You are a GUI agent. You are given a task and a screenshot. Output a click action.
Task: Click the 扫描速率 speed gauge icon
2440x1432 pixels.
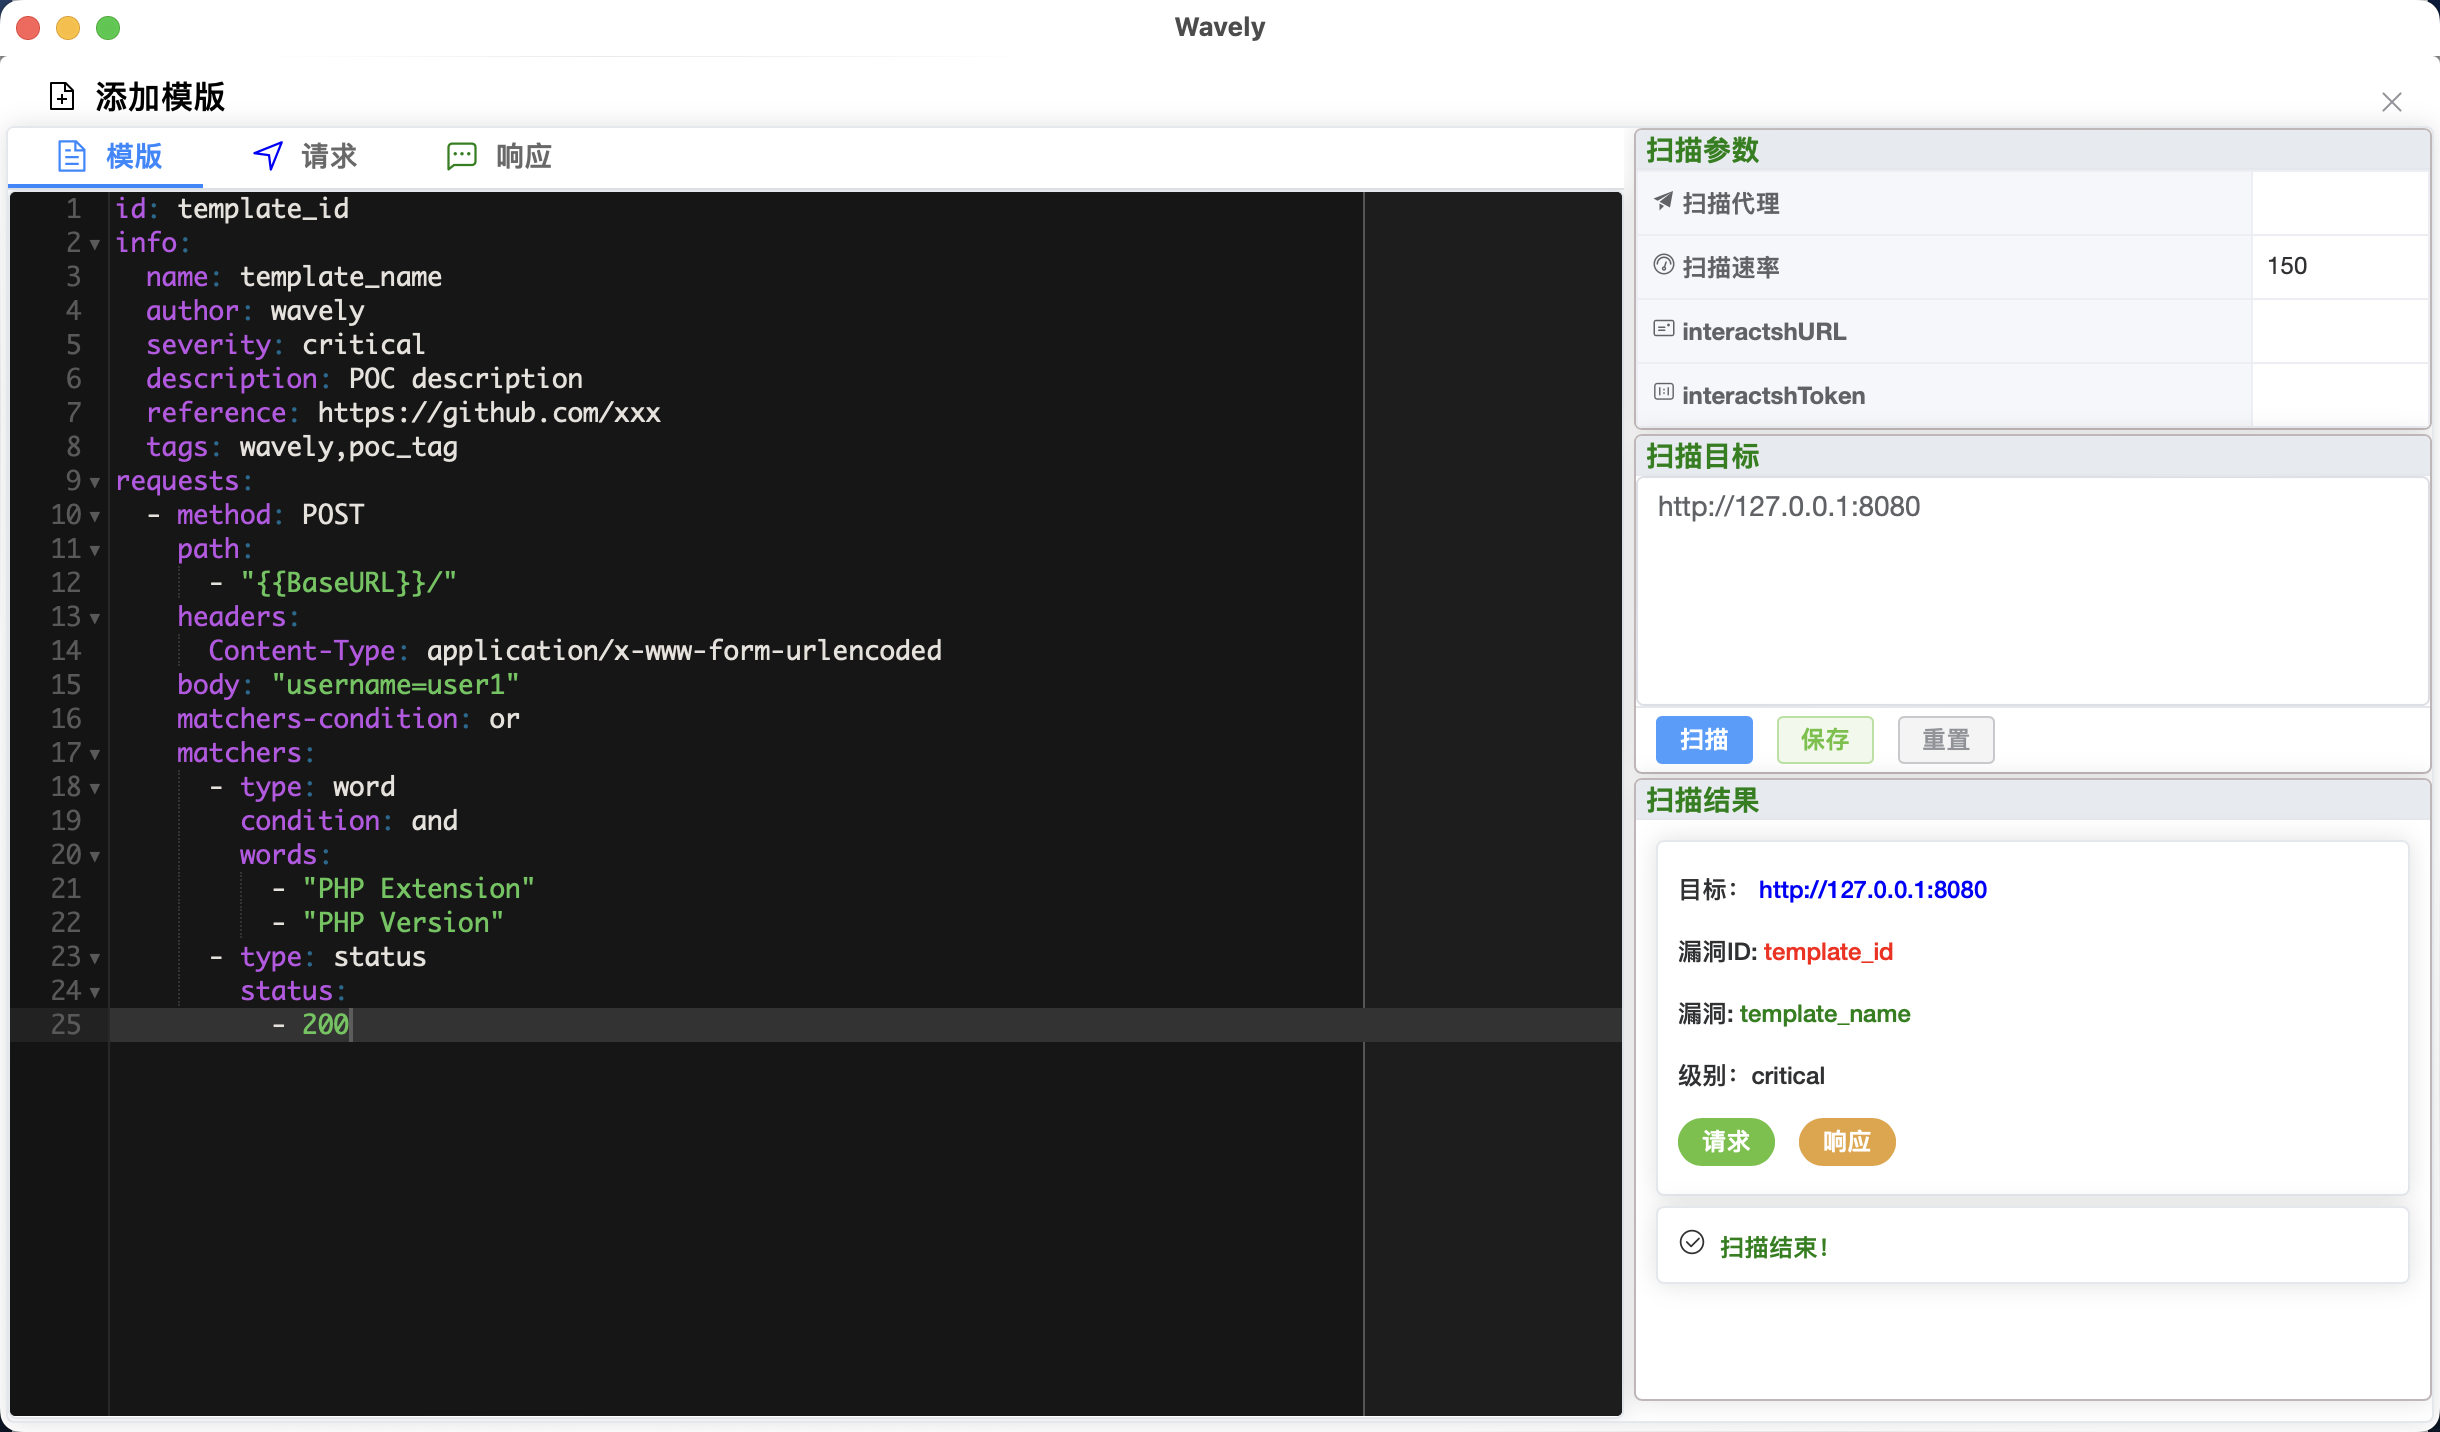1664,265
